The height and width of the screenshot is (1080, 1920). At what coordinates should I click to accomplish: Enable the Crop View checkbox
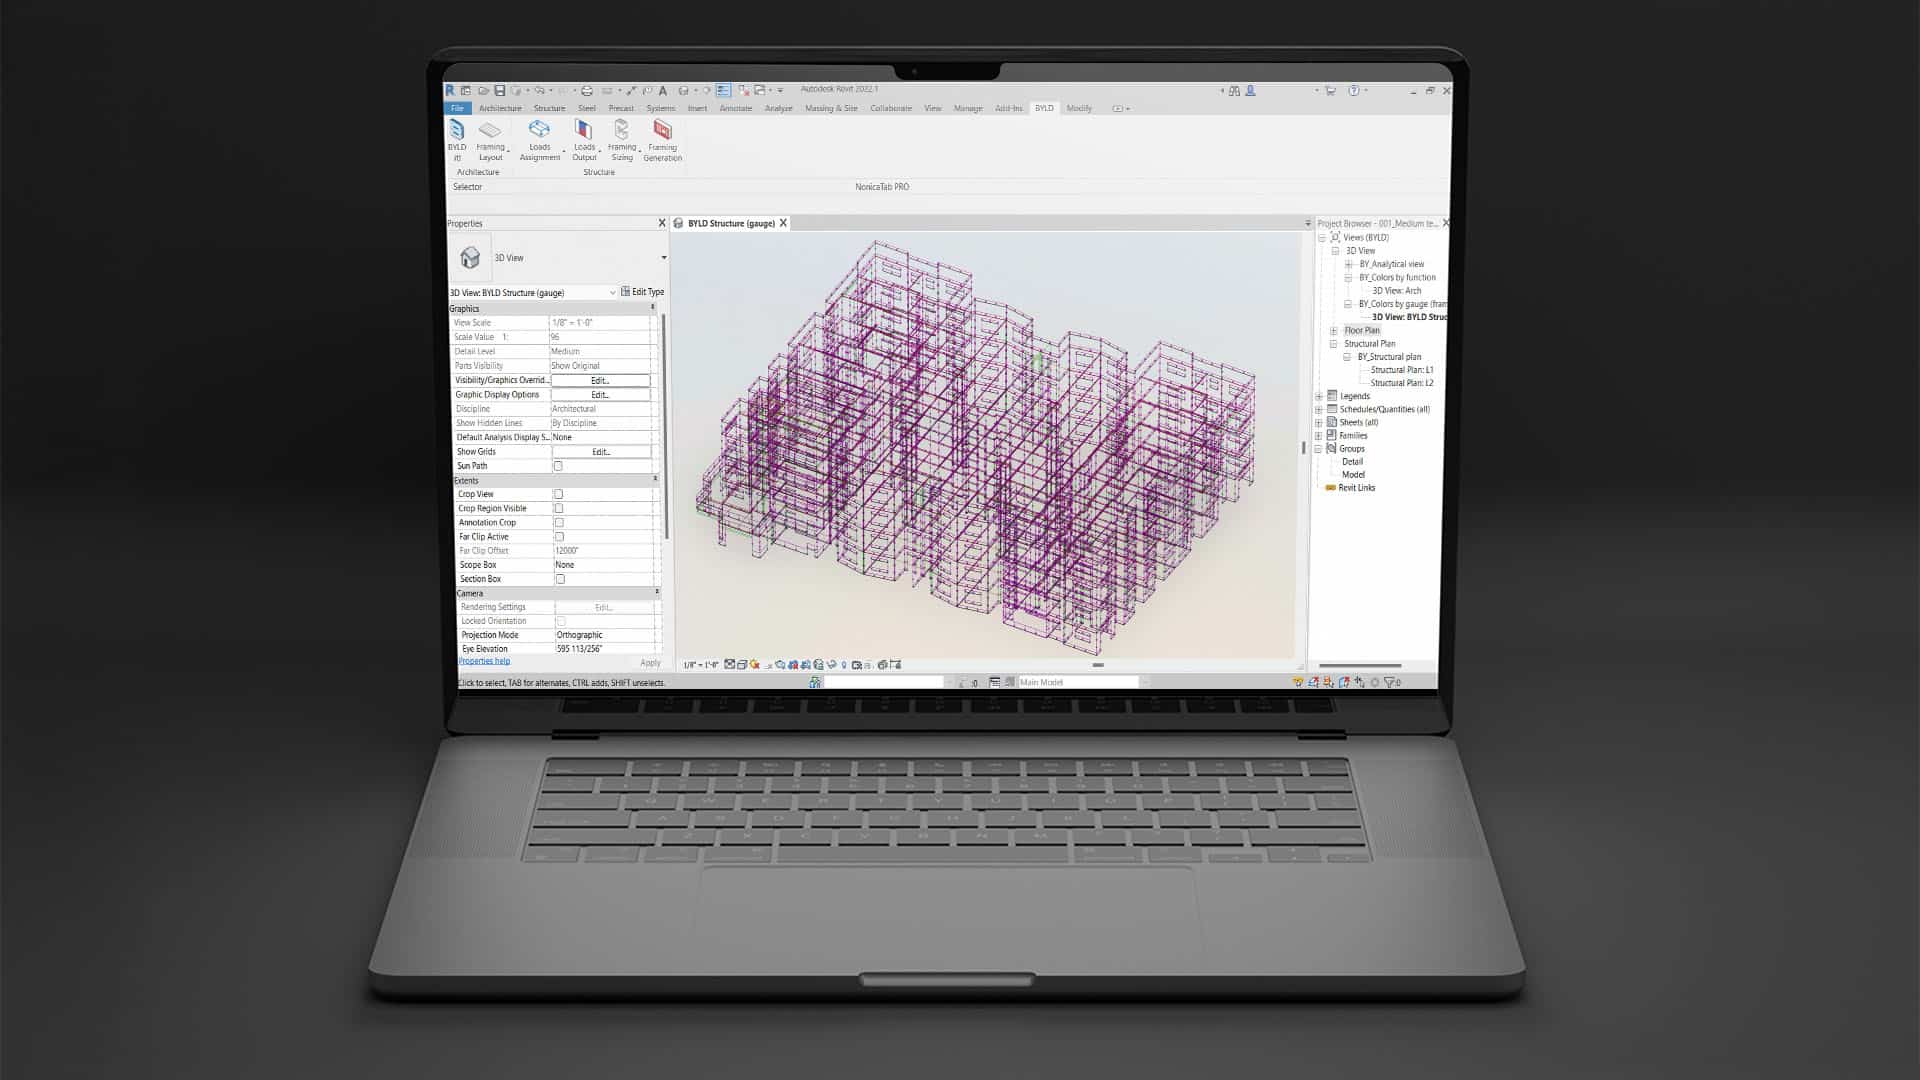point(559,494)
